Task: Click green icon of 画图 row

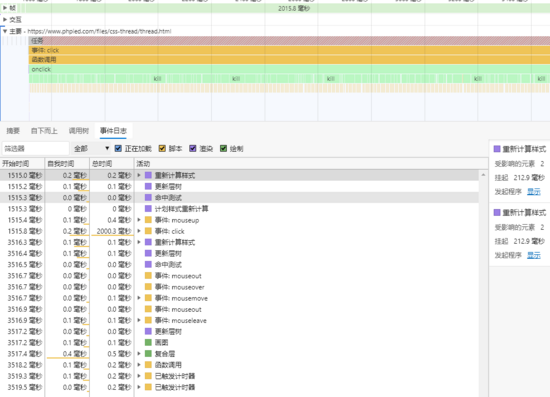Action: [148, 343]
